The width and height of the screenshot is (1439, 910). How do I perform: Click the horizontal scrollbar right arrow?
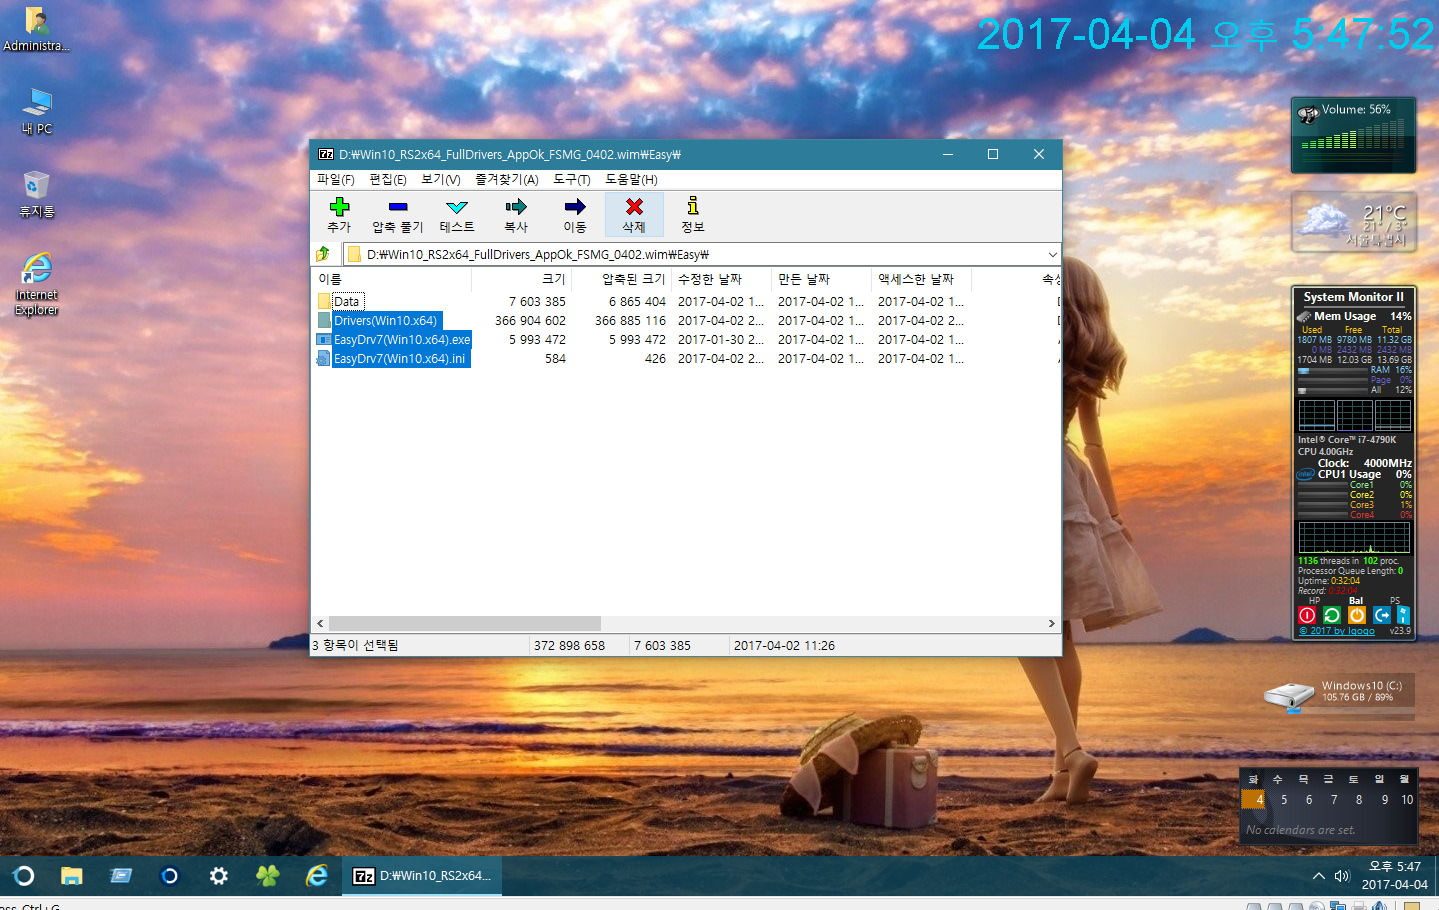(x=1051, y=623)
